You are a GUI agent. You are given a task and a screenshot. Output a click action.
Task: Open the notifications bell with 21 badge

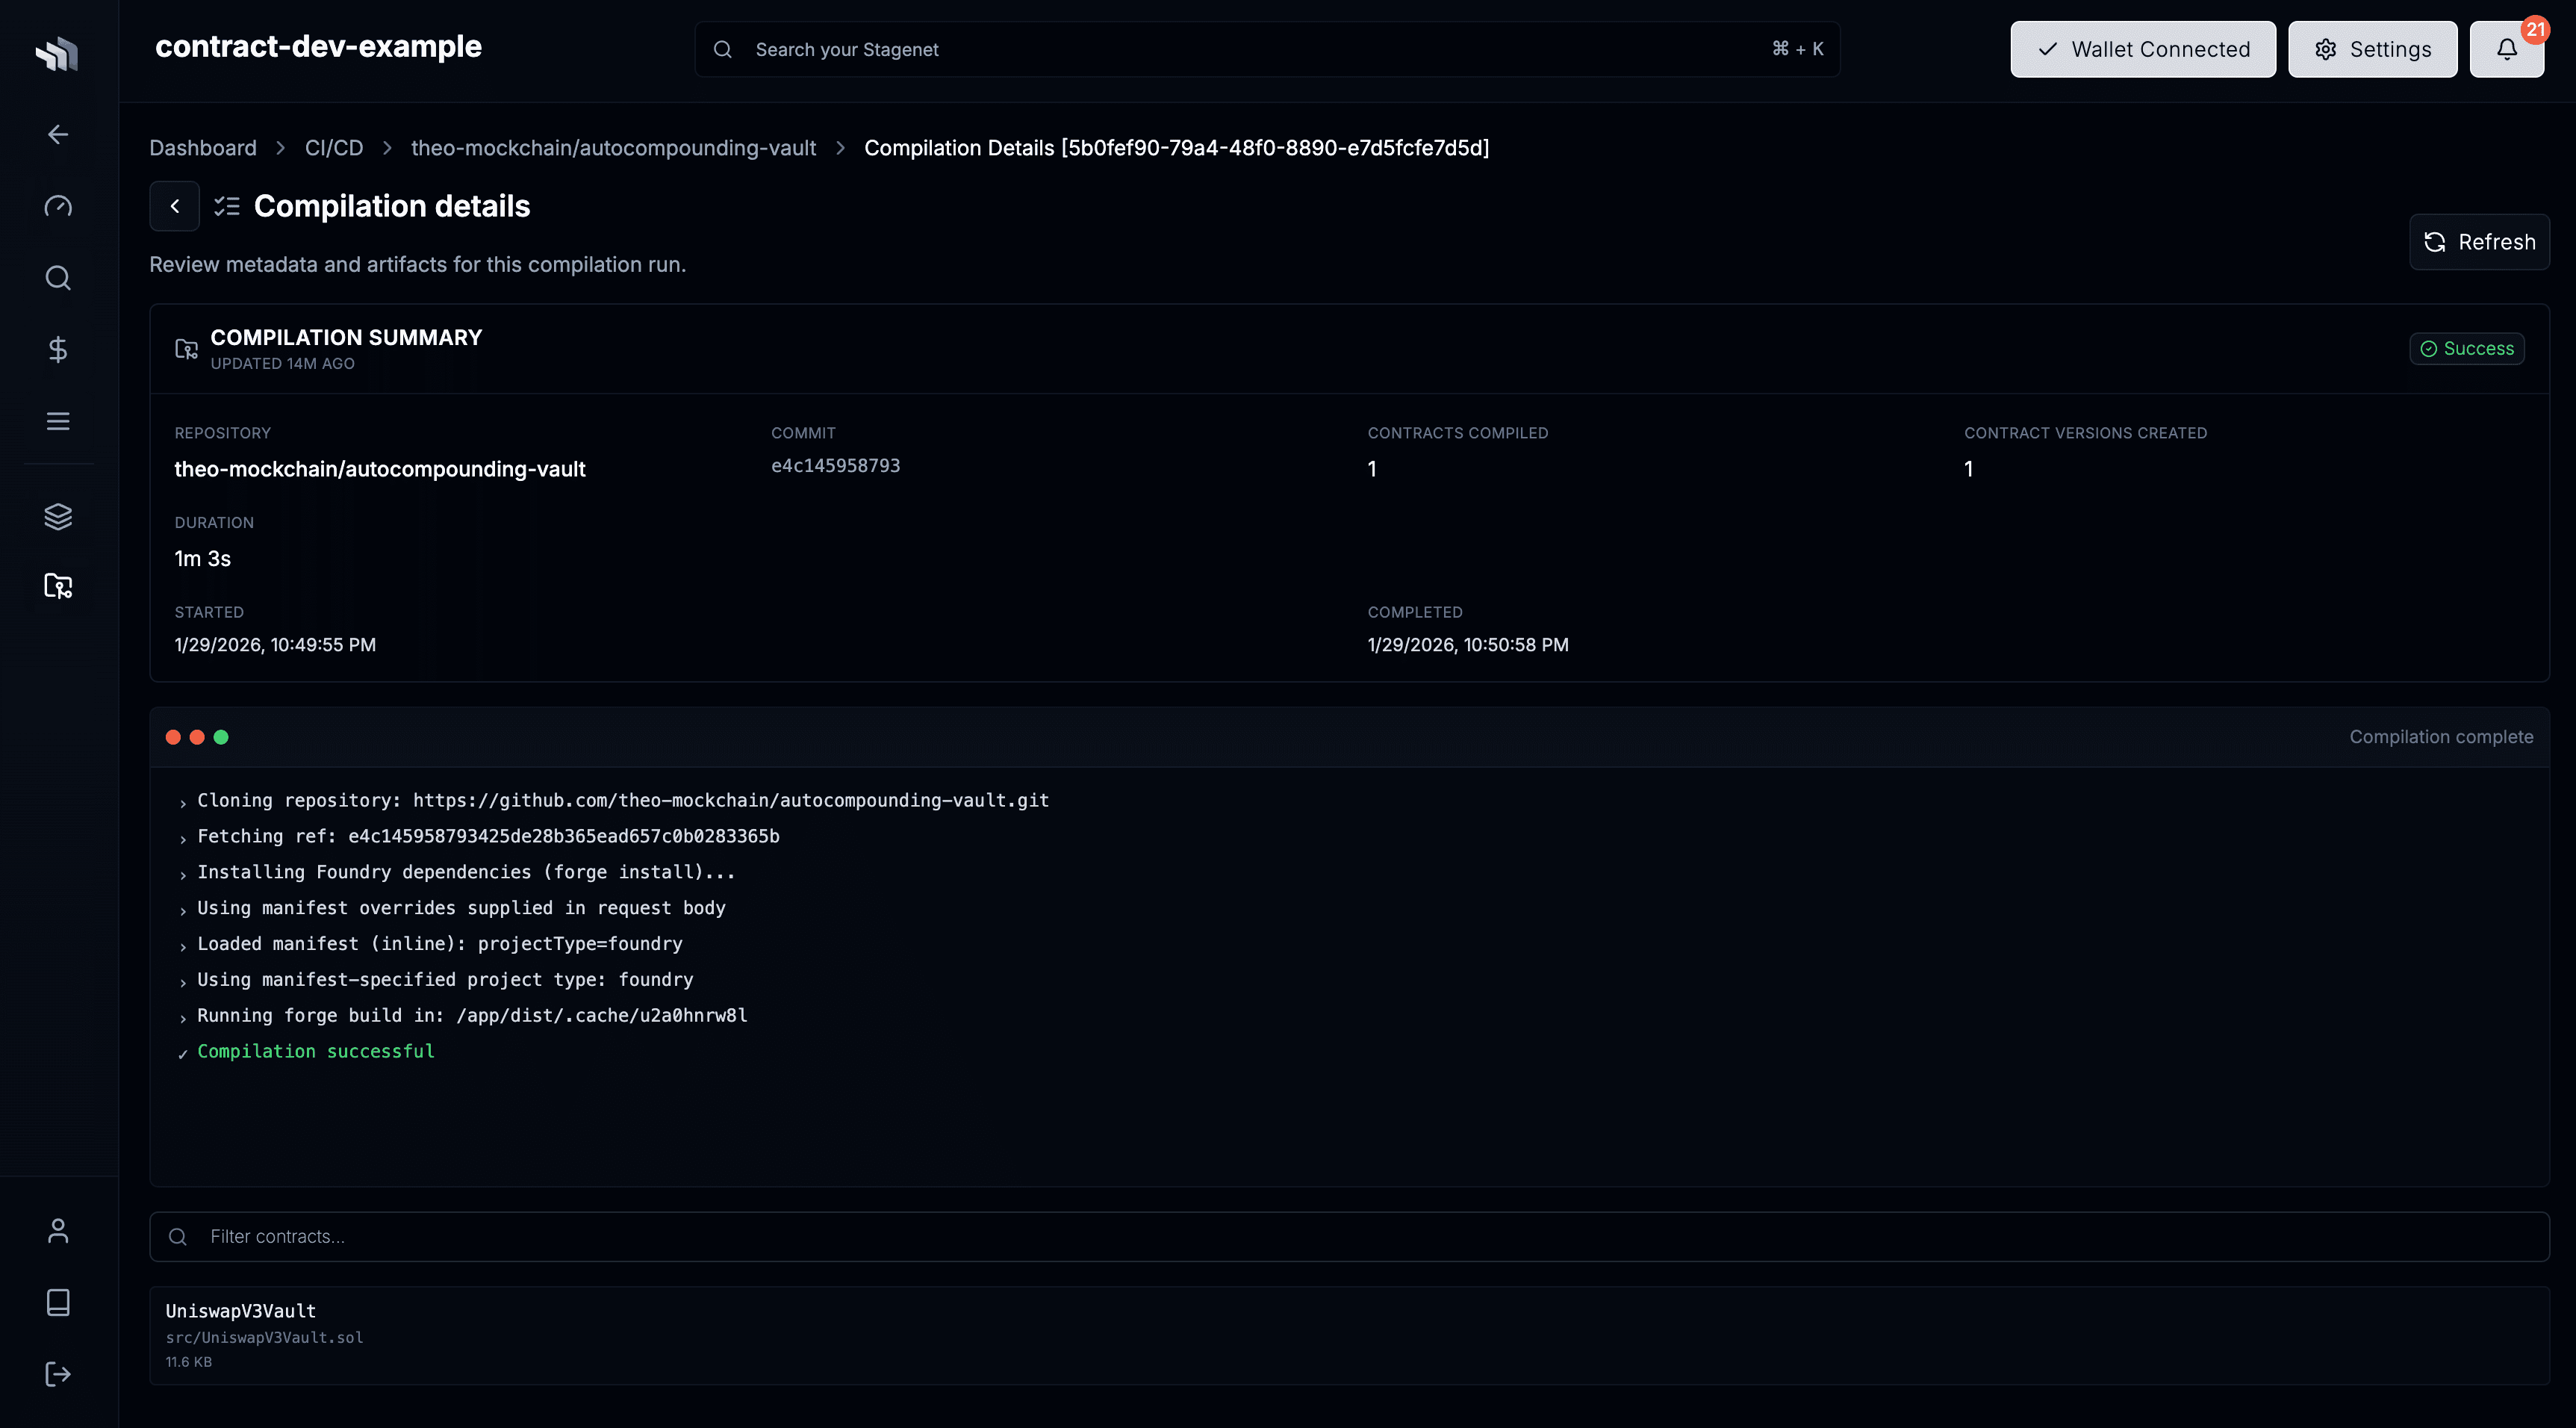(x=2506, y=48)
